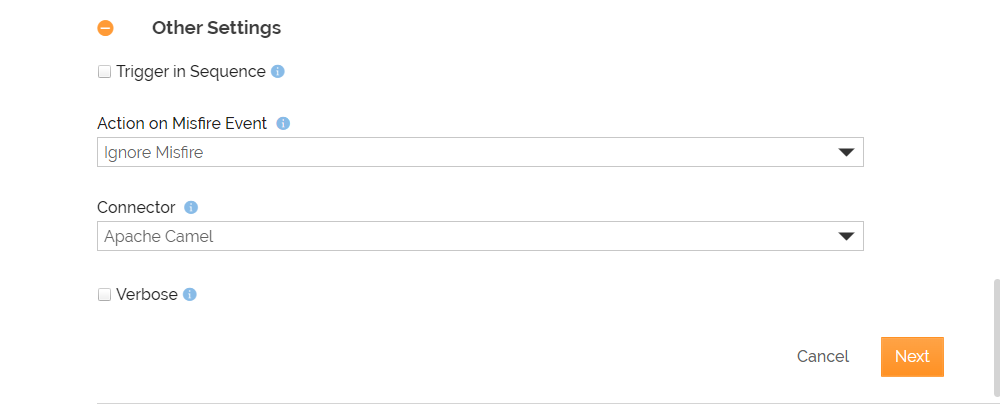The width and height of the screenshot is (1000, 404).
Task: Click the arrow on the Misfire Event dropdown
Action: 846,153
